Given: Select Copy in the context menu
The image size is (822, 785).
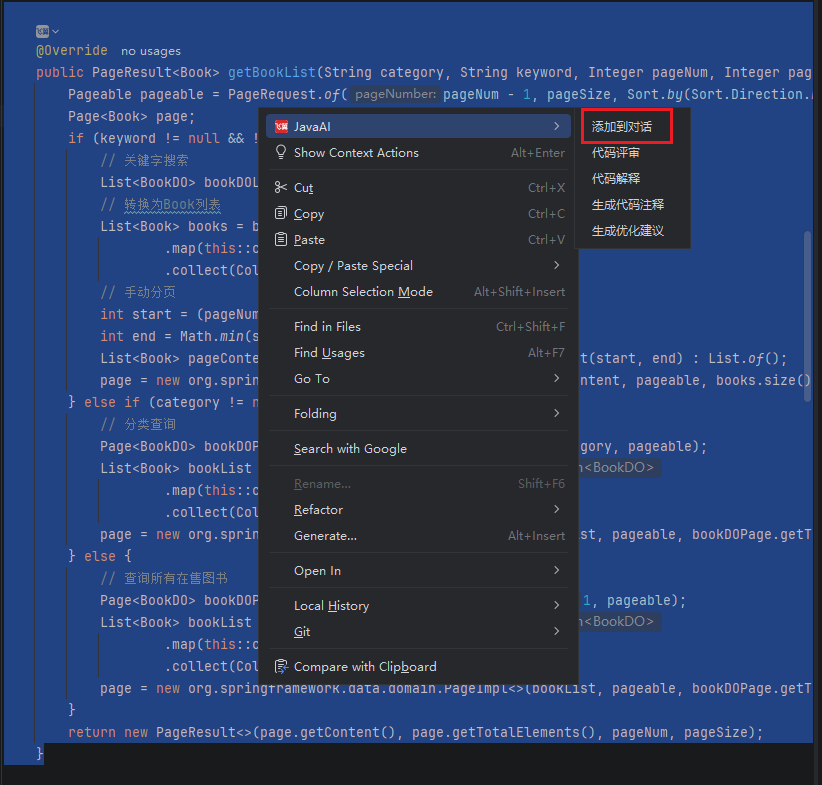Looking at the screenshot, I should click(x=418, y=214).
